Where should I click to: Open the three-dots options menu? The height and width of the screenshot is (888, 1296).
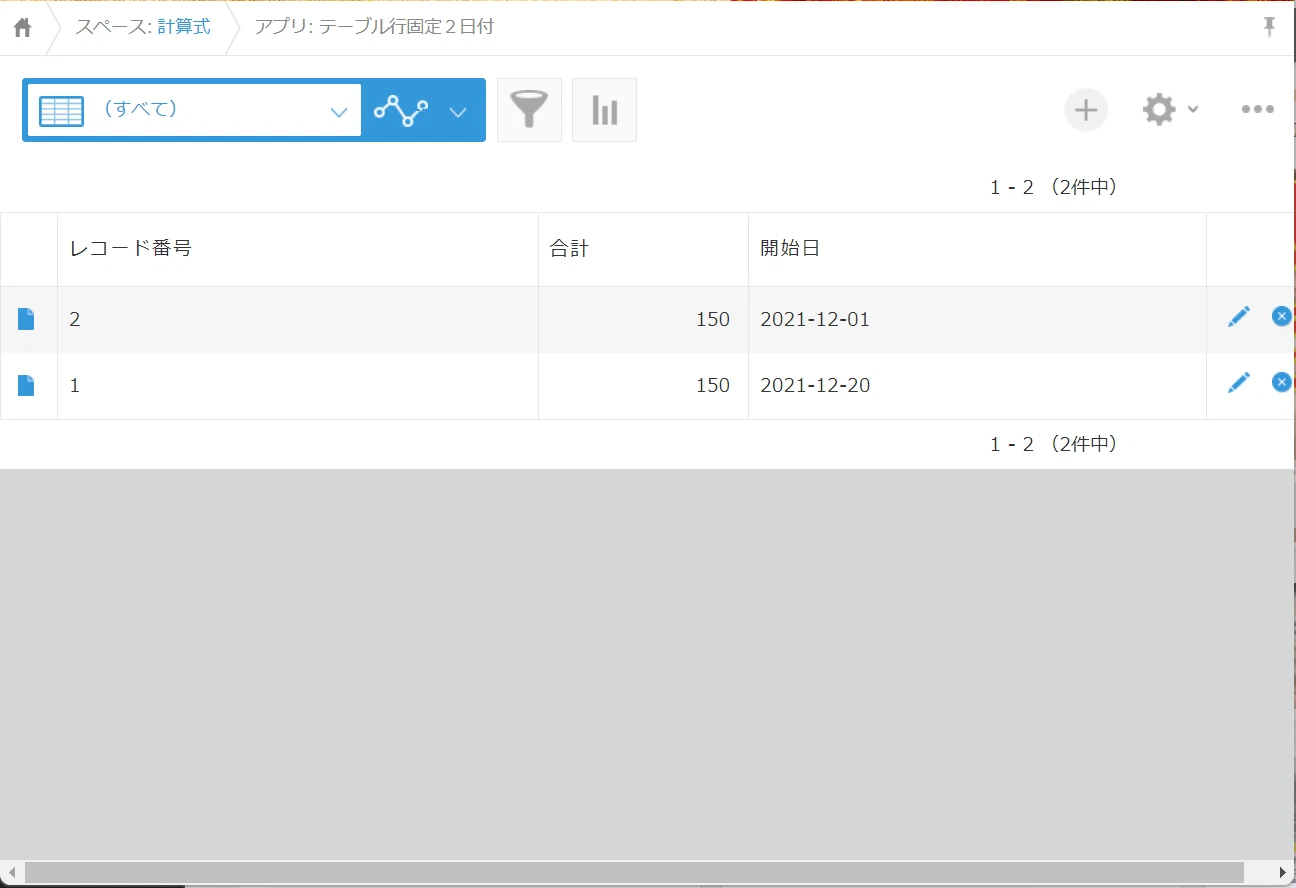[x=1257, y=109]
